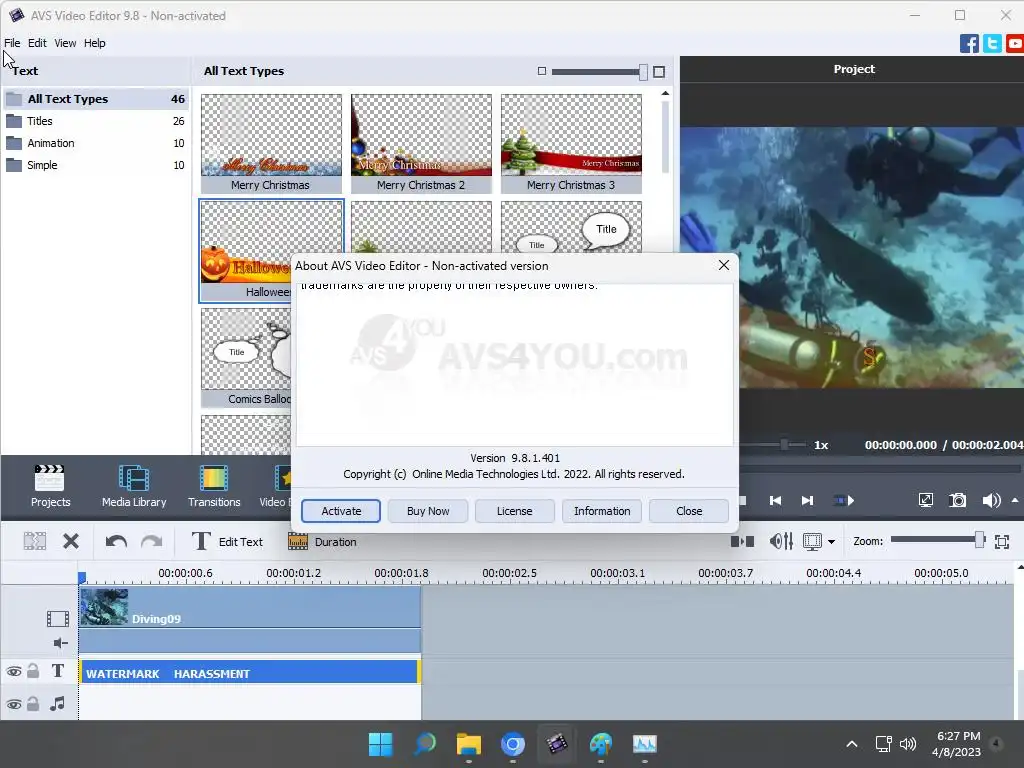Click the storyboard/timeline split view icon
The width and height of the screenshot is (1024, 768).
point(742,541)
